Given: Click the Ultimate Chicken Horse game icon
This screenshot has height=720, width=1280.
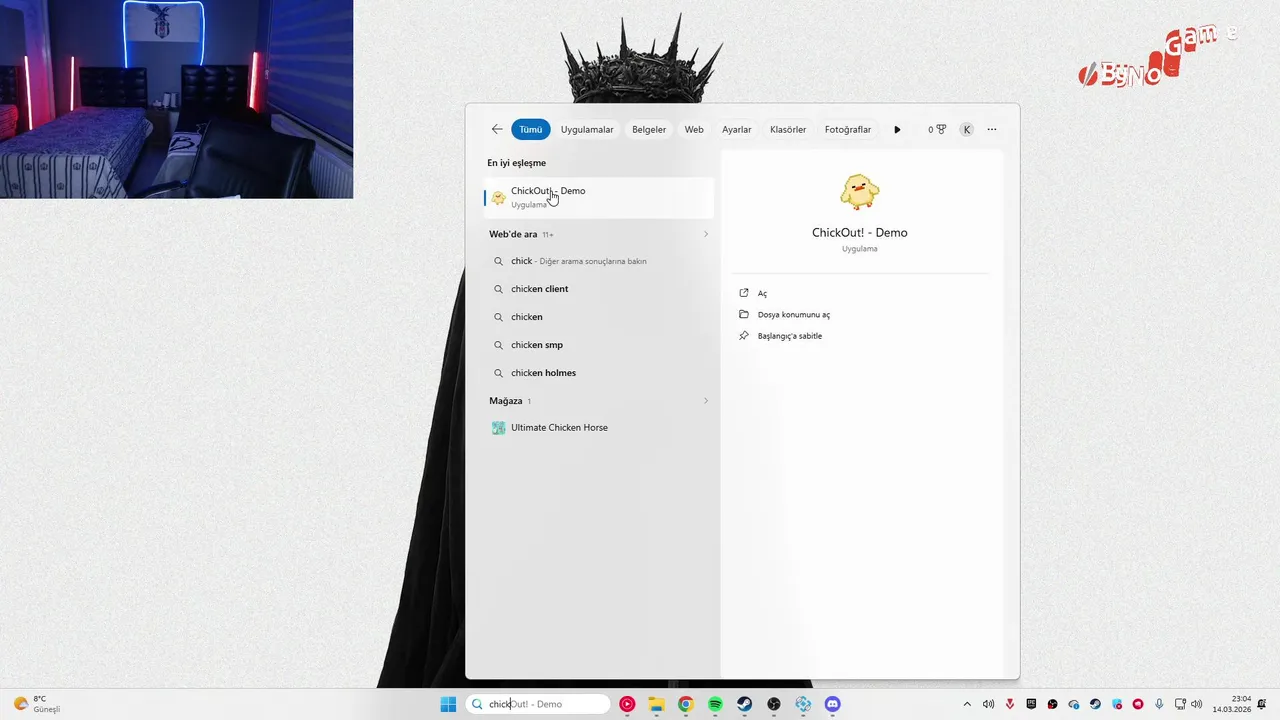Looking at the screenshot, I should point(498,427).
